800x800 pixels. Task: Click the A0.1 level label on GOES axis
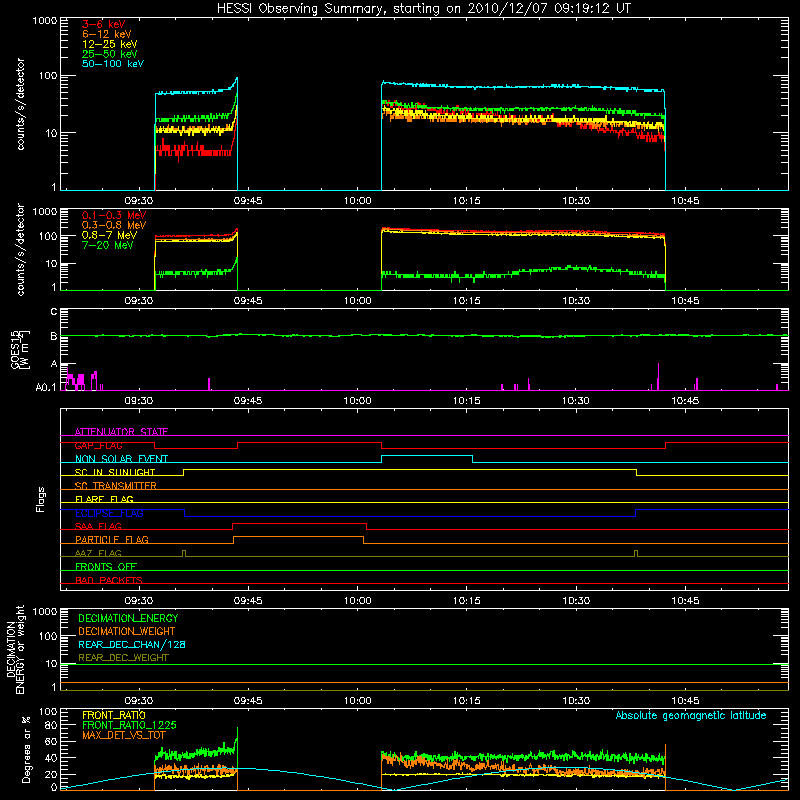coord(46,388)
